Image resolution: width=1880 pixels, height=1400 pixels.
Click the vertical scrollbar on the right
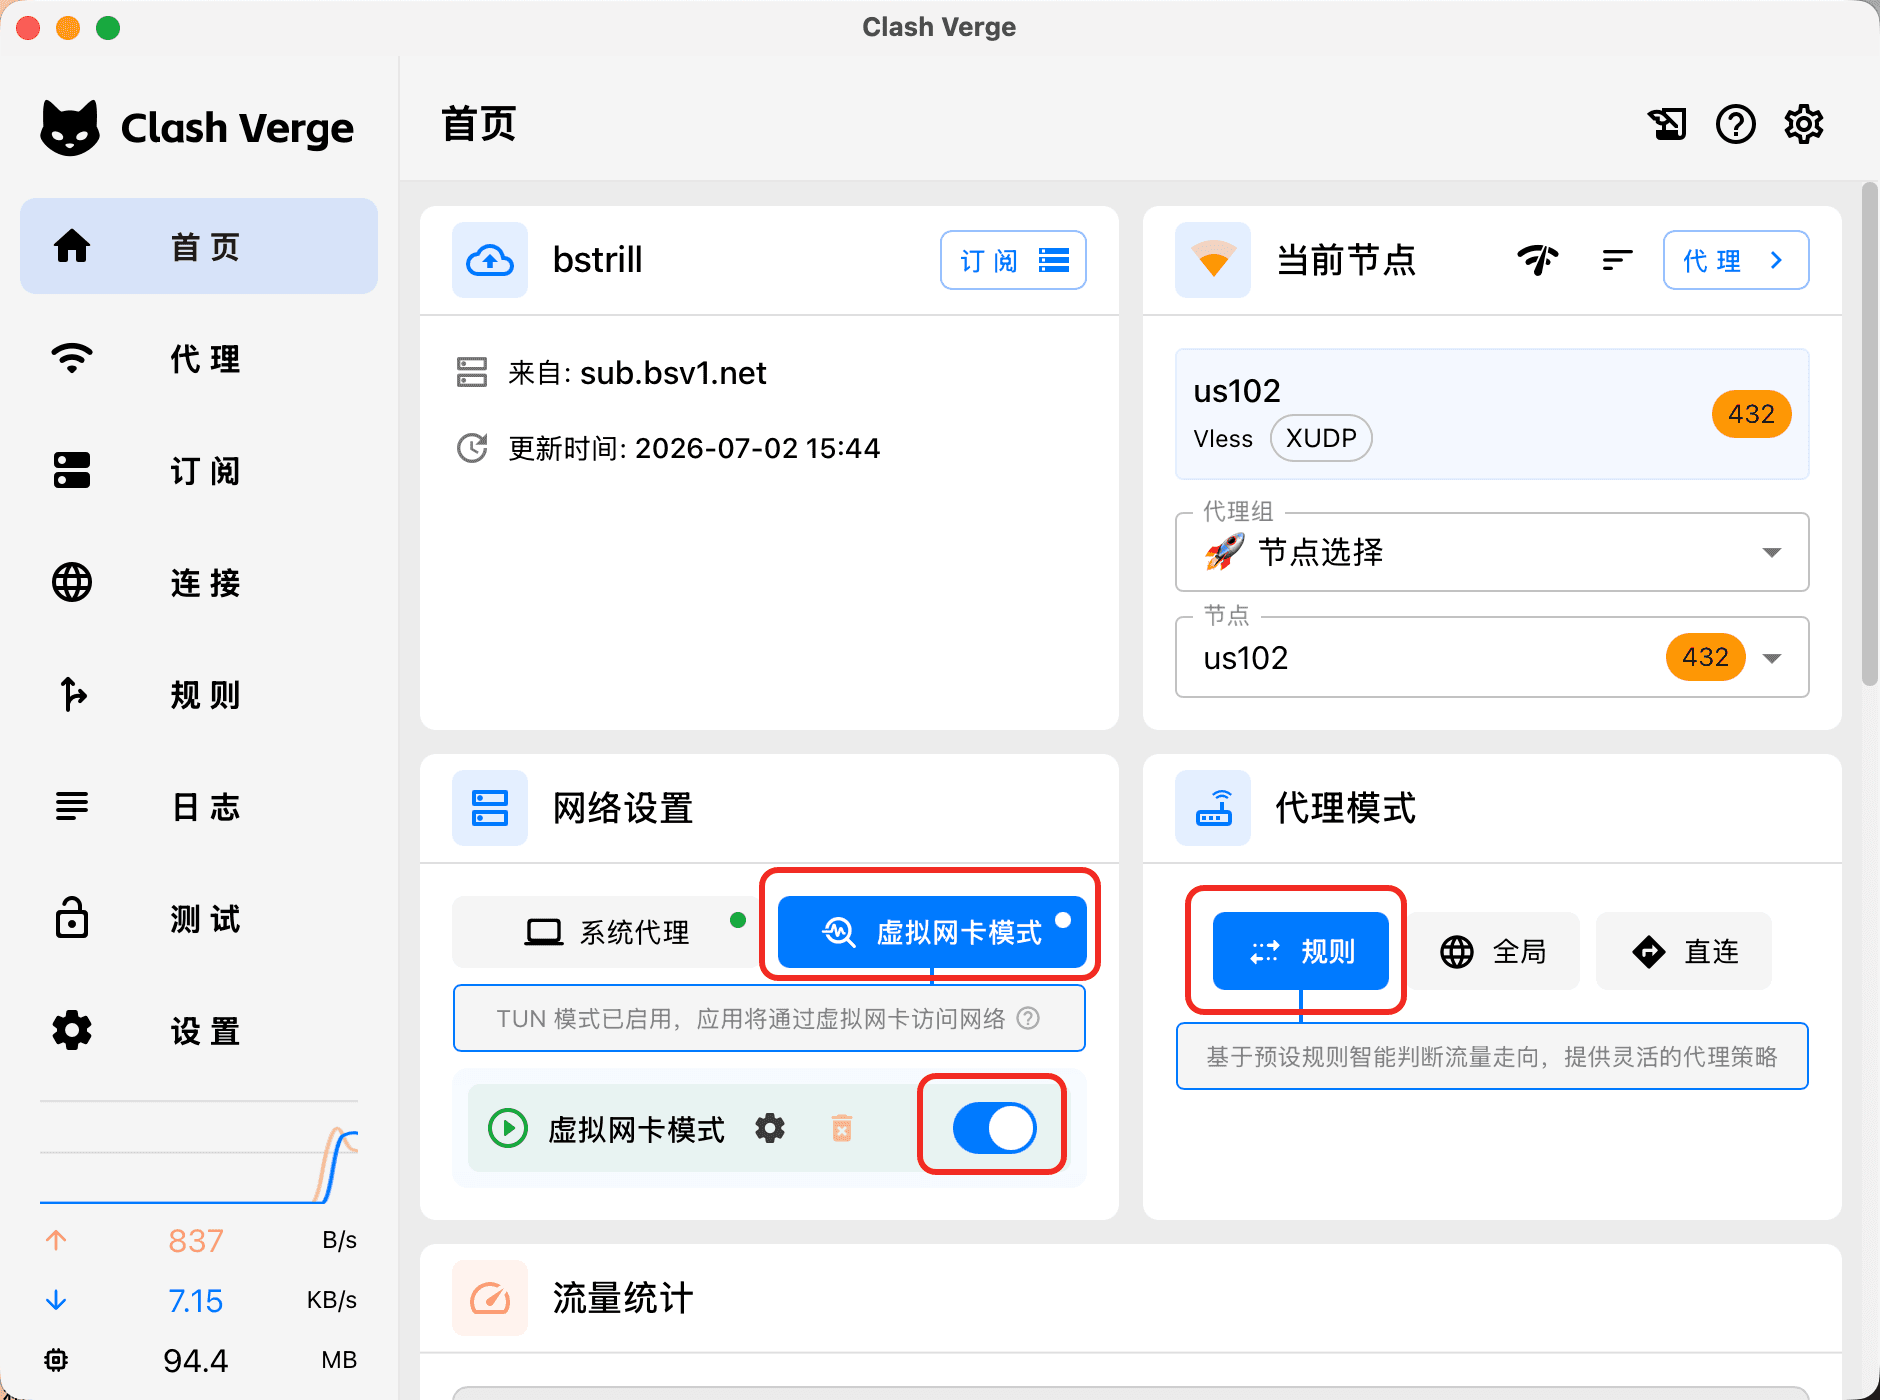click(1869, 434)
